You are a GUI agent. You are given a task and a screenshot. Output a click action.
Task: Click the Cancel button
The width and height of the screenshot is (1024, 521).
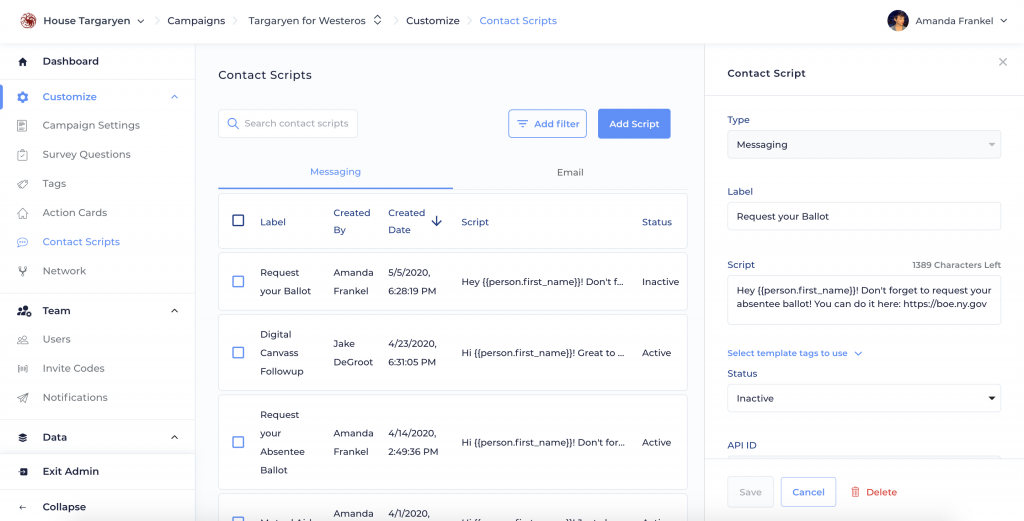click(808, 492)
